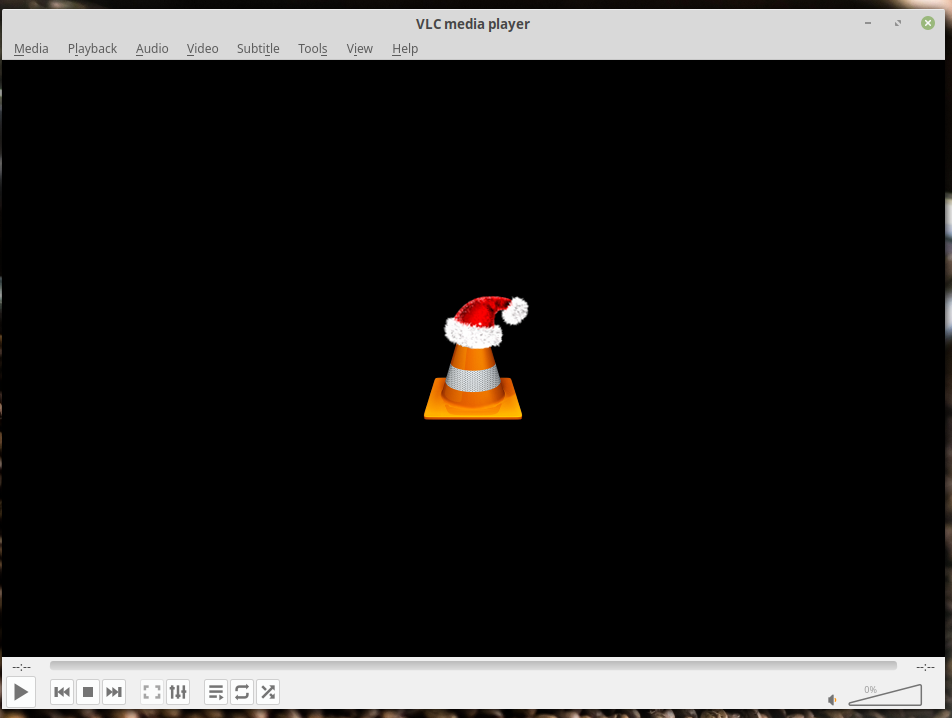Show the playlist panel
Image resolution: width=952 pixels, height=718 pixels.
[x=216, y=692]
